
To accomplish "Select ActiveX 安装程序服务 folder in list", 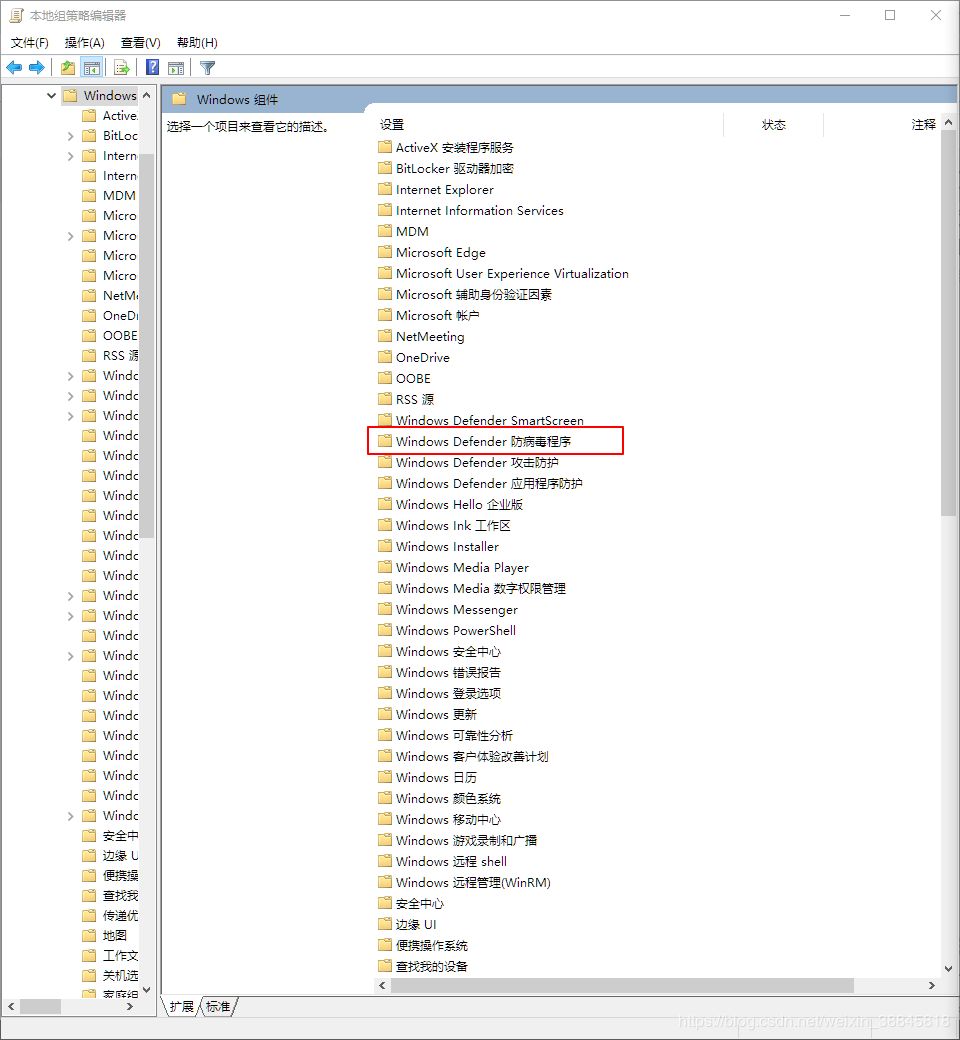I will click(x=446, y=147).
